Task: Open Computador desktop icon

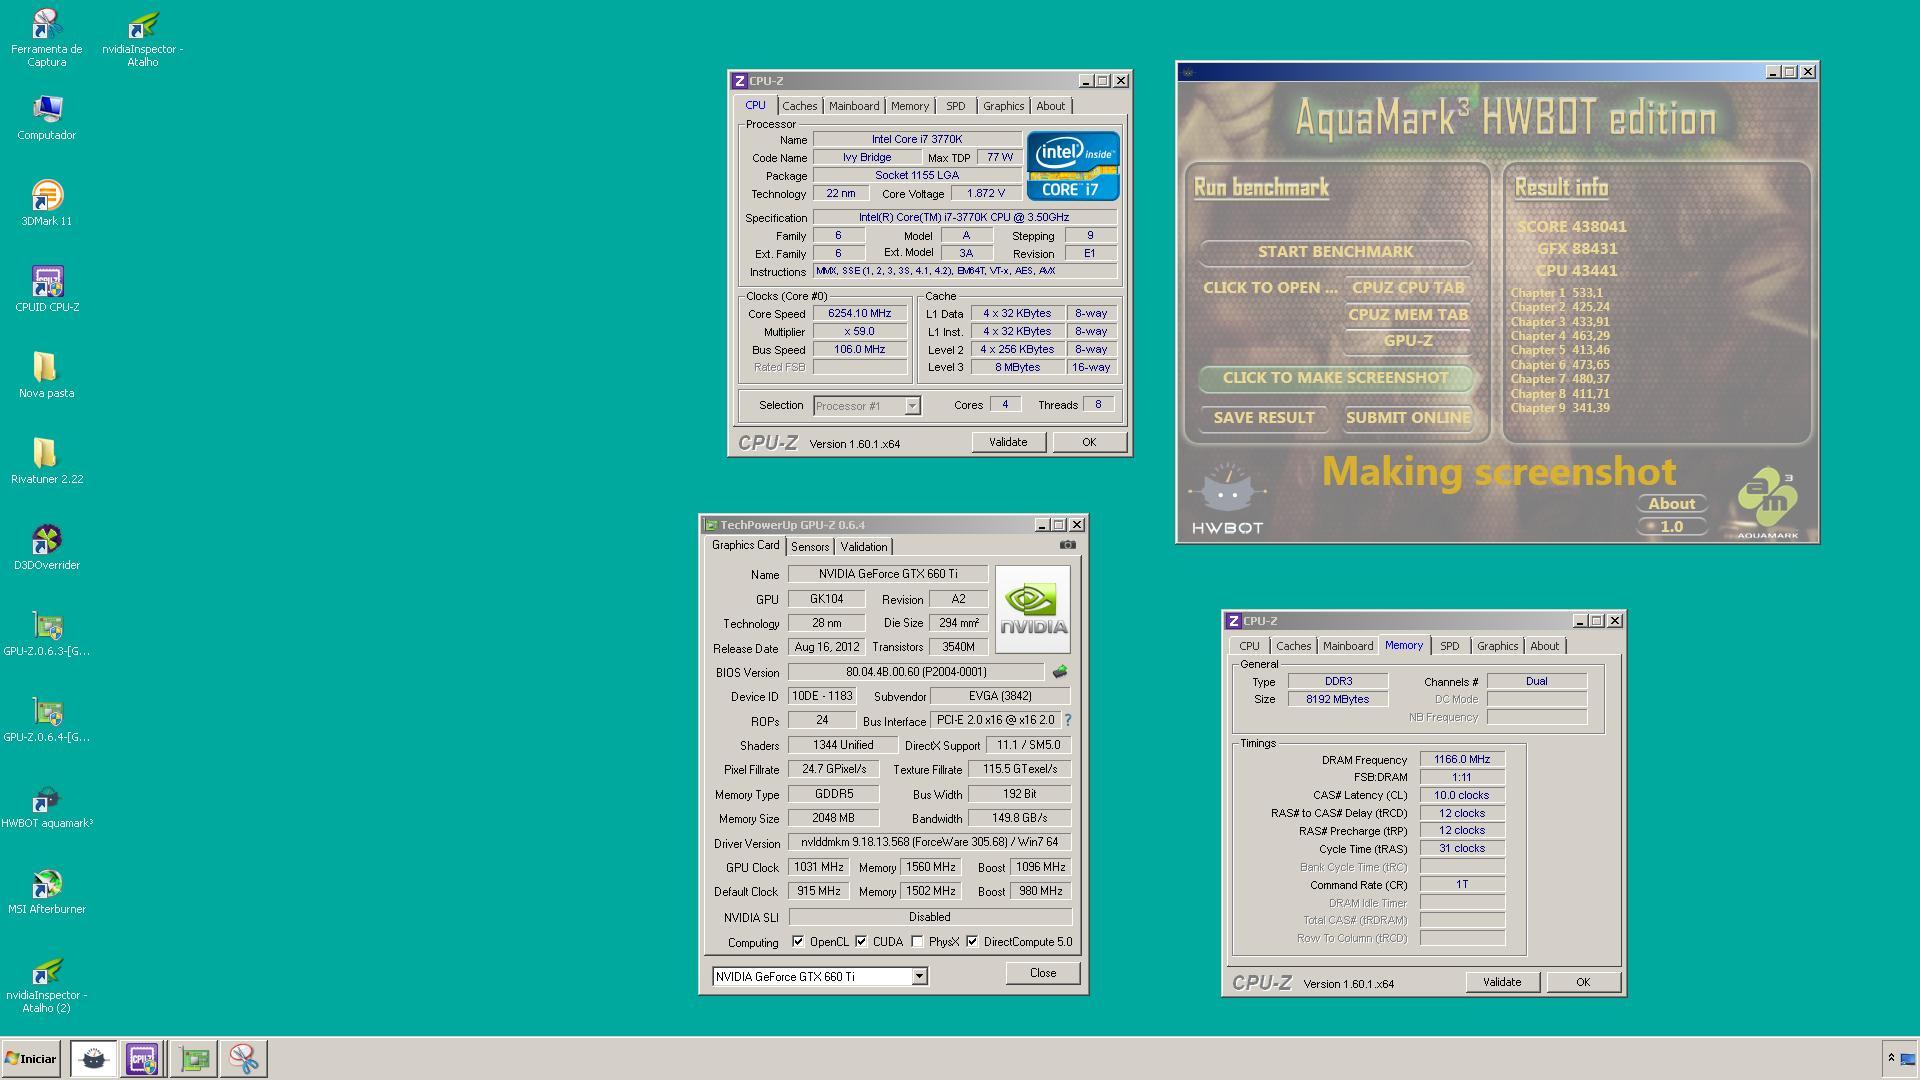Action: tap(46, 117)
